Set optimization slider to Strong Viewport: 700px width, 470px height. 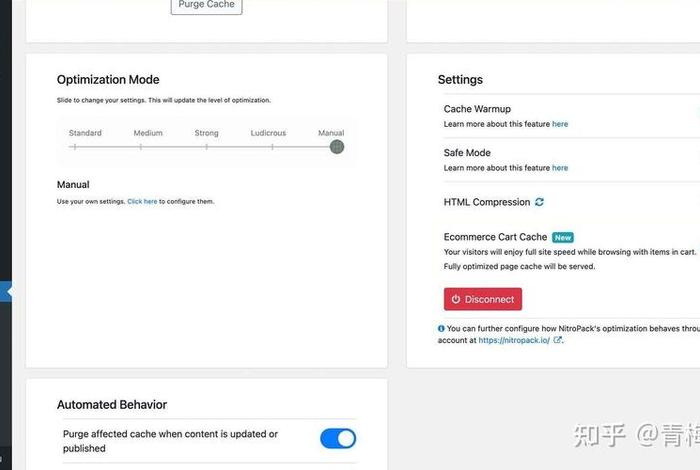(206, 146)
